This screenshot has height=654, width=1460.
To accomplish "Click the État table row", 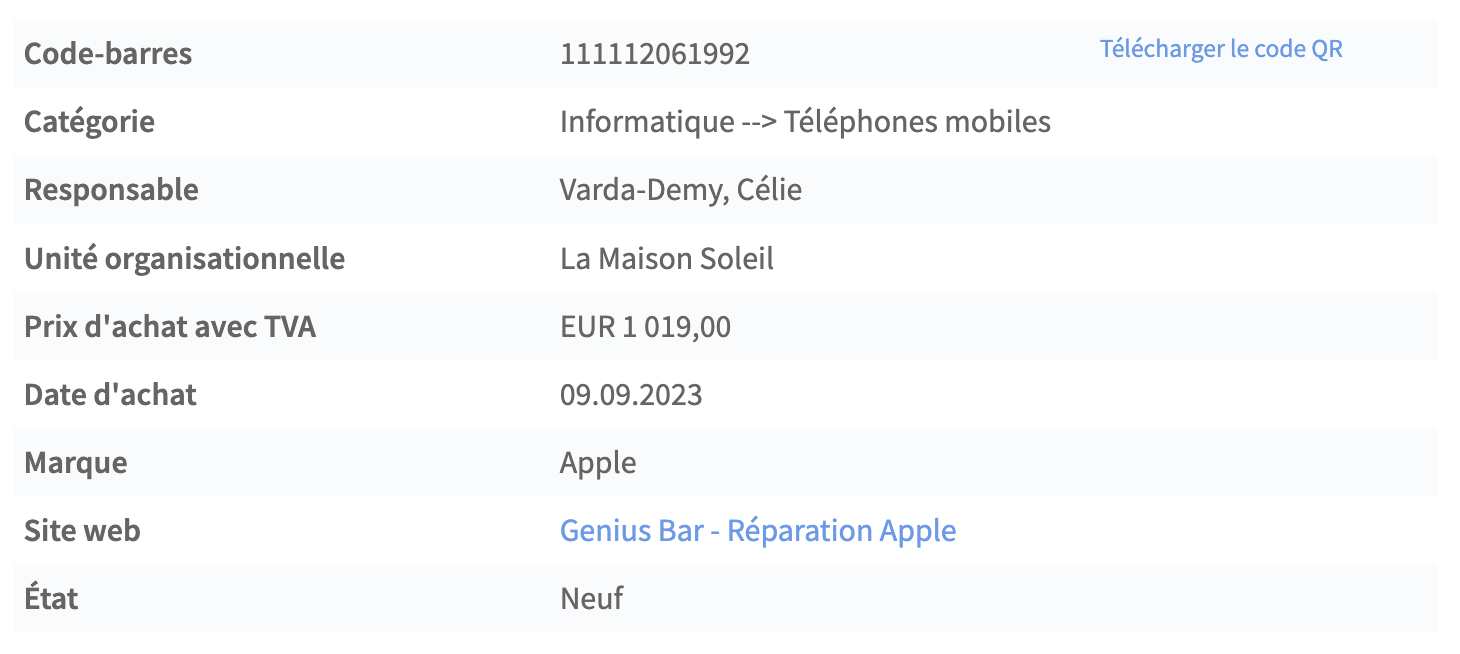I will [725, 598].
